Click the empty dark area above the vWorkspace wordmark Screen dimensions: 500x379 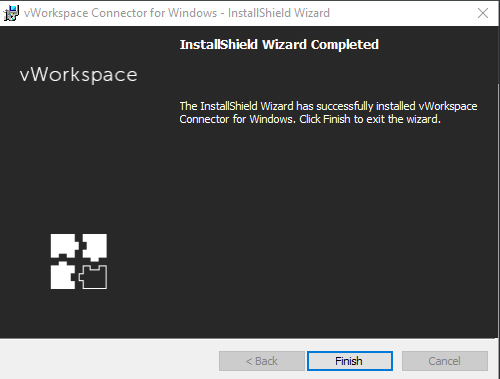(x=79, y=45)
